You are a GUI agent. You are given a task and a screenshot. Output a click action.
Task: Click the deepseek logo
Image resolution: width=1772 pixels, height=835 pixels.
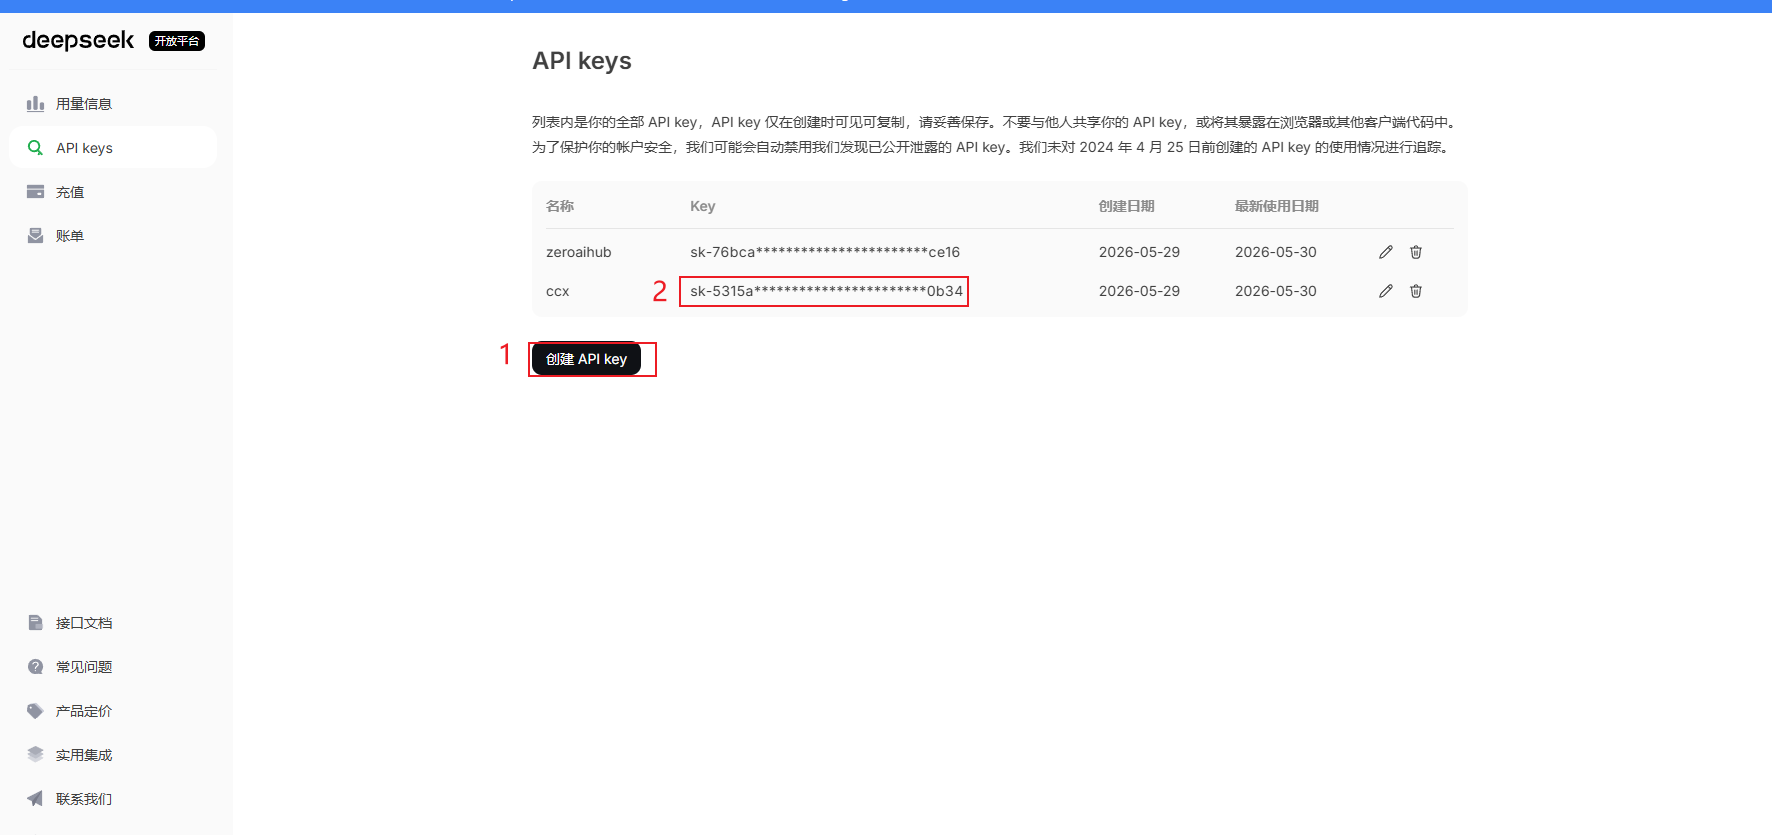[x=78, y=40]
